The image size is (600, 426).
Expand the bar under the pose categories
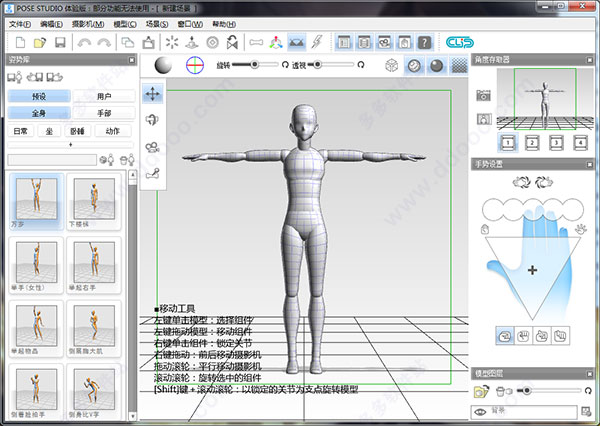click(x=70, y=145)
